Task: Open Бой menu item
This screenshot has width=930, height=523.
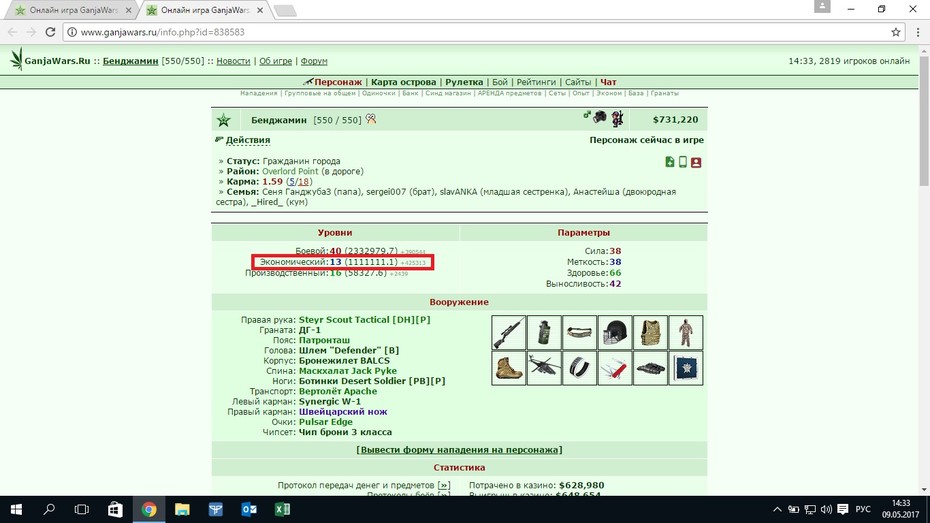Action: click(500, 82)
